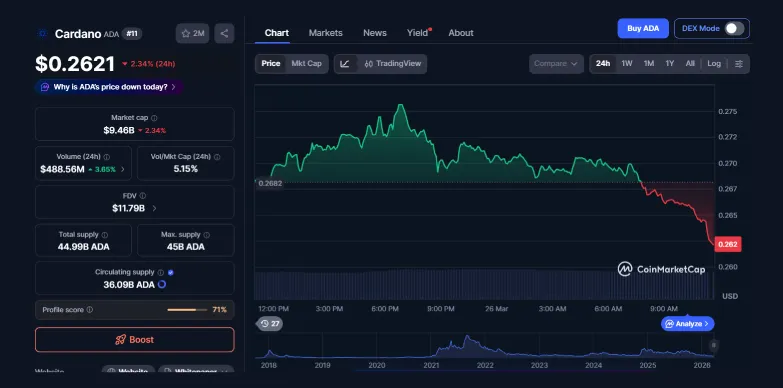The image size is (783, 388).
Task: Switch to News tab
Action: point(375,33)
